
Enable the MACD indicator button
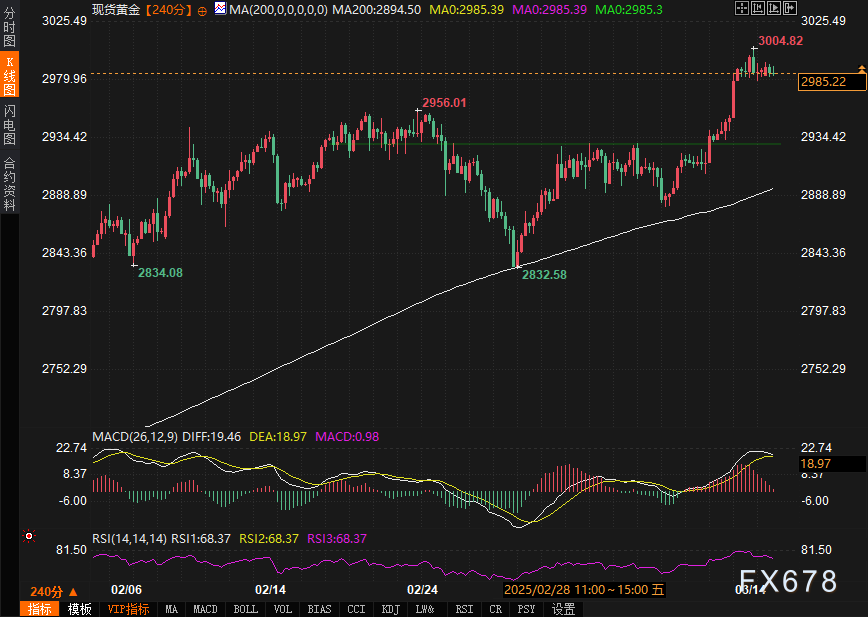click(x=205, y=608)
